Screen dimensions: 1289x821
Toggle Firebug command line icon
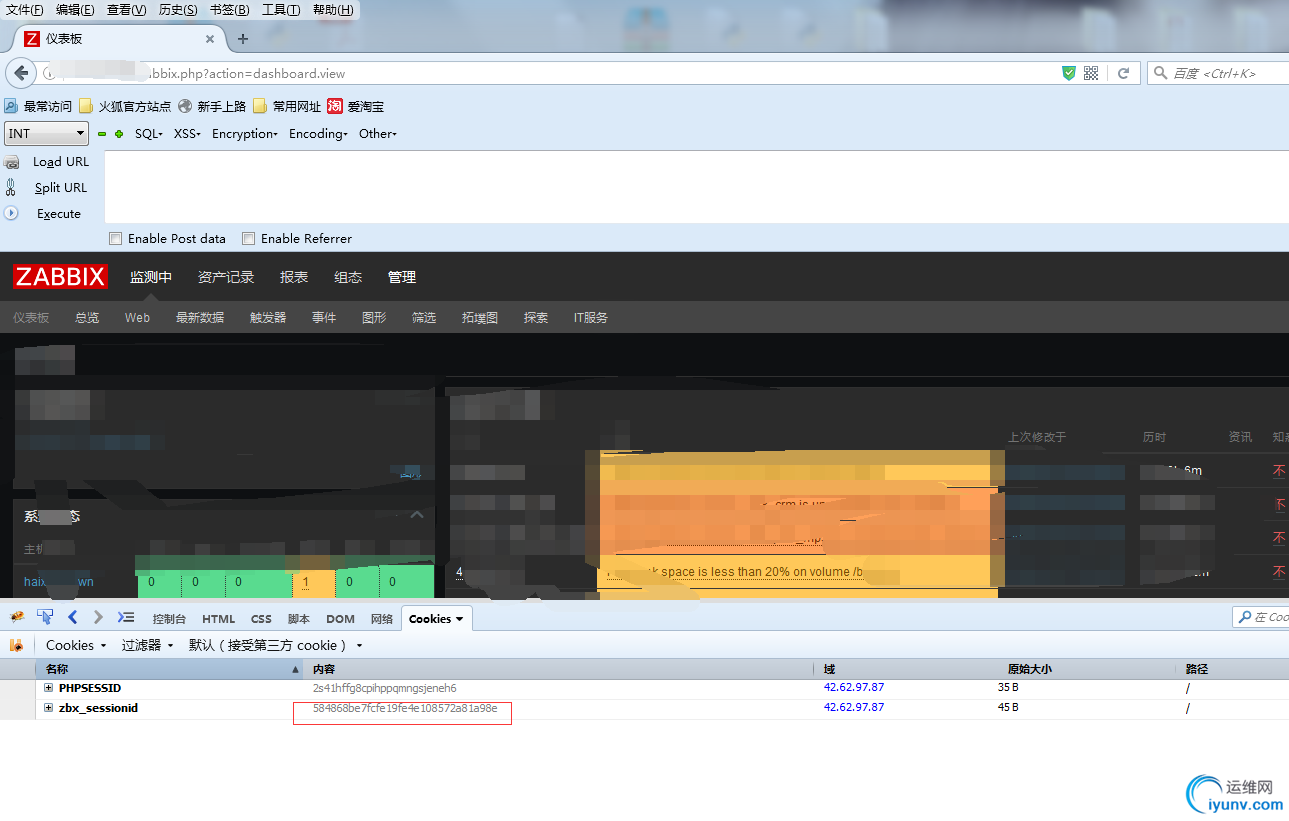(126, 617)
